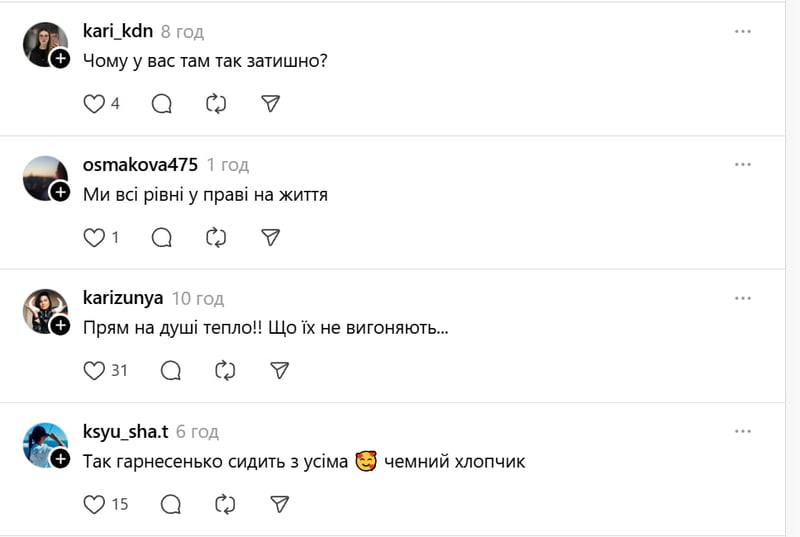Viewport: 800px width, 537px height.
Task: Share kari_kdn's comment via send icon
Action: click(270, 103)
